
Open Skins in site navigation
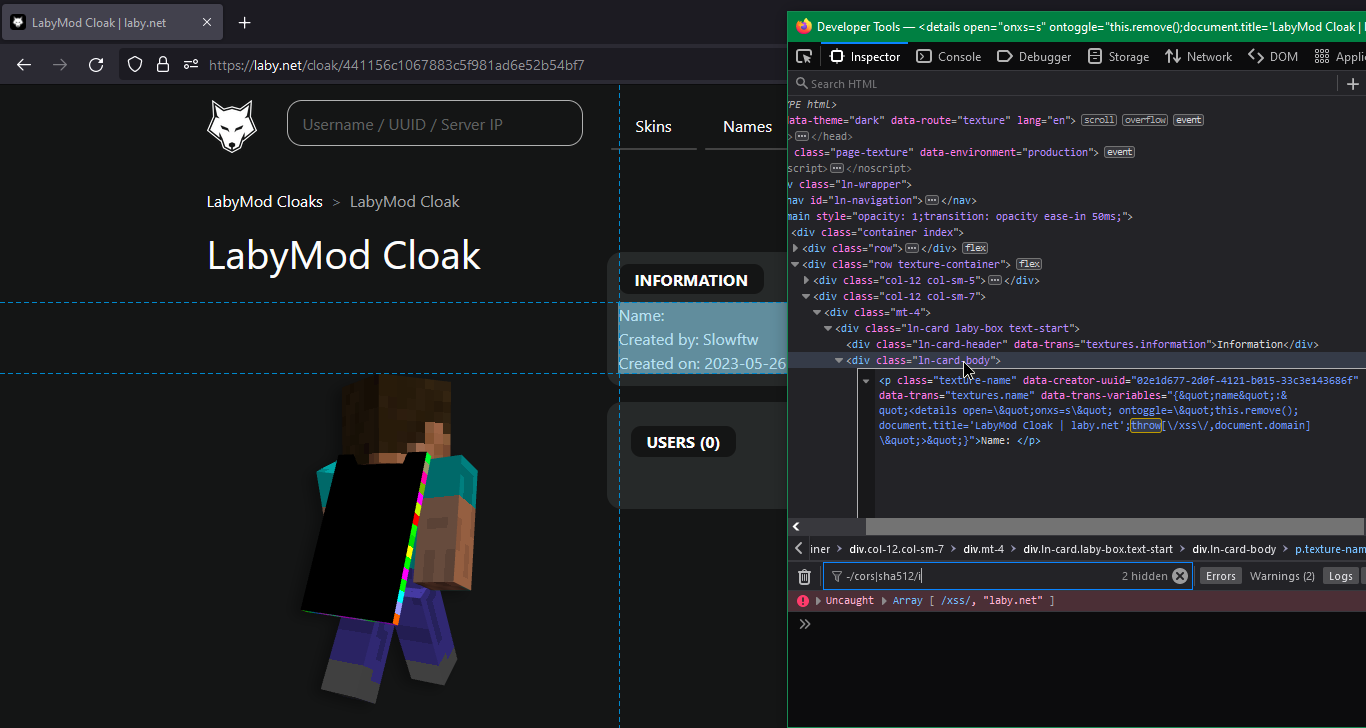(x=654, y=127)
